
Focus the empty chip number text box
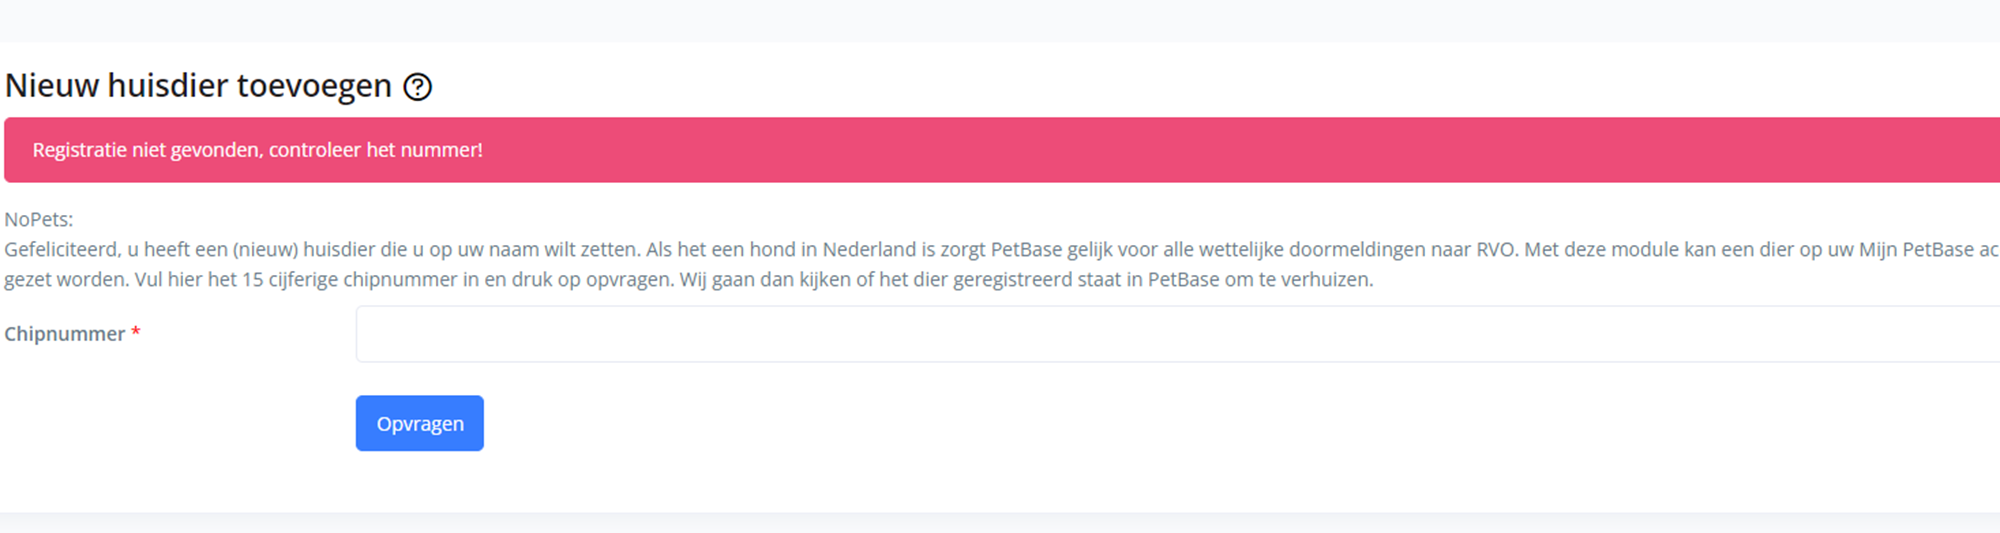pos(1178,334)
